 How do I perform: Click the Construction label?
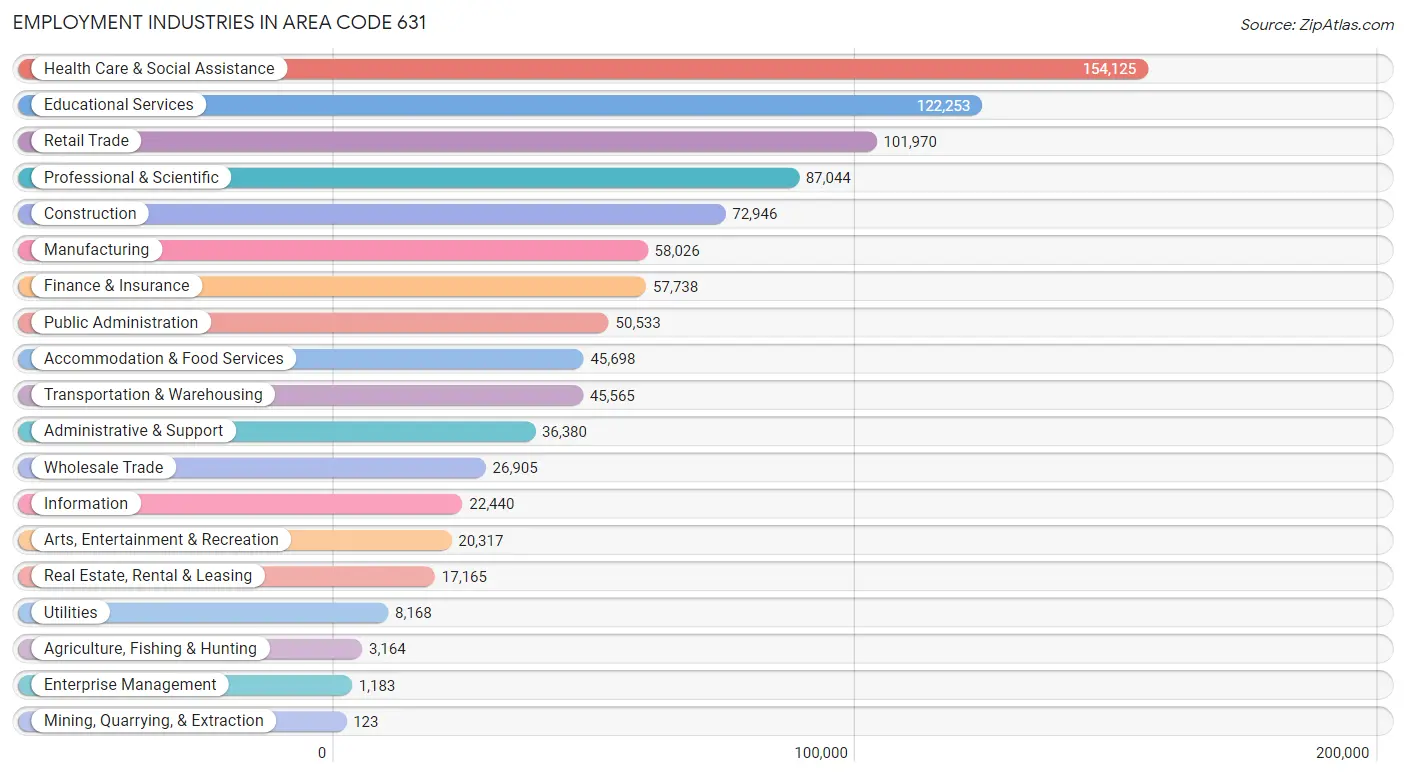tap(90, 213)
